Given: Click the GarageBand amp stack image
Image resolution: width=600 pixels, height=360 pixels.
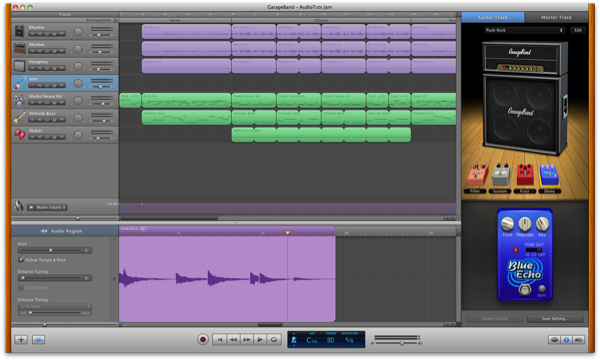Looking at the screenshot, I should tap(524, 98).
